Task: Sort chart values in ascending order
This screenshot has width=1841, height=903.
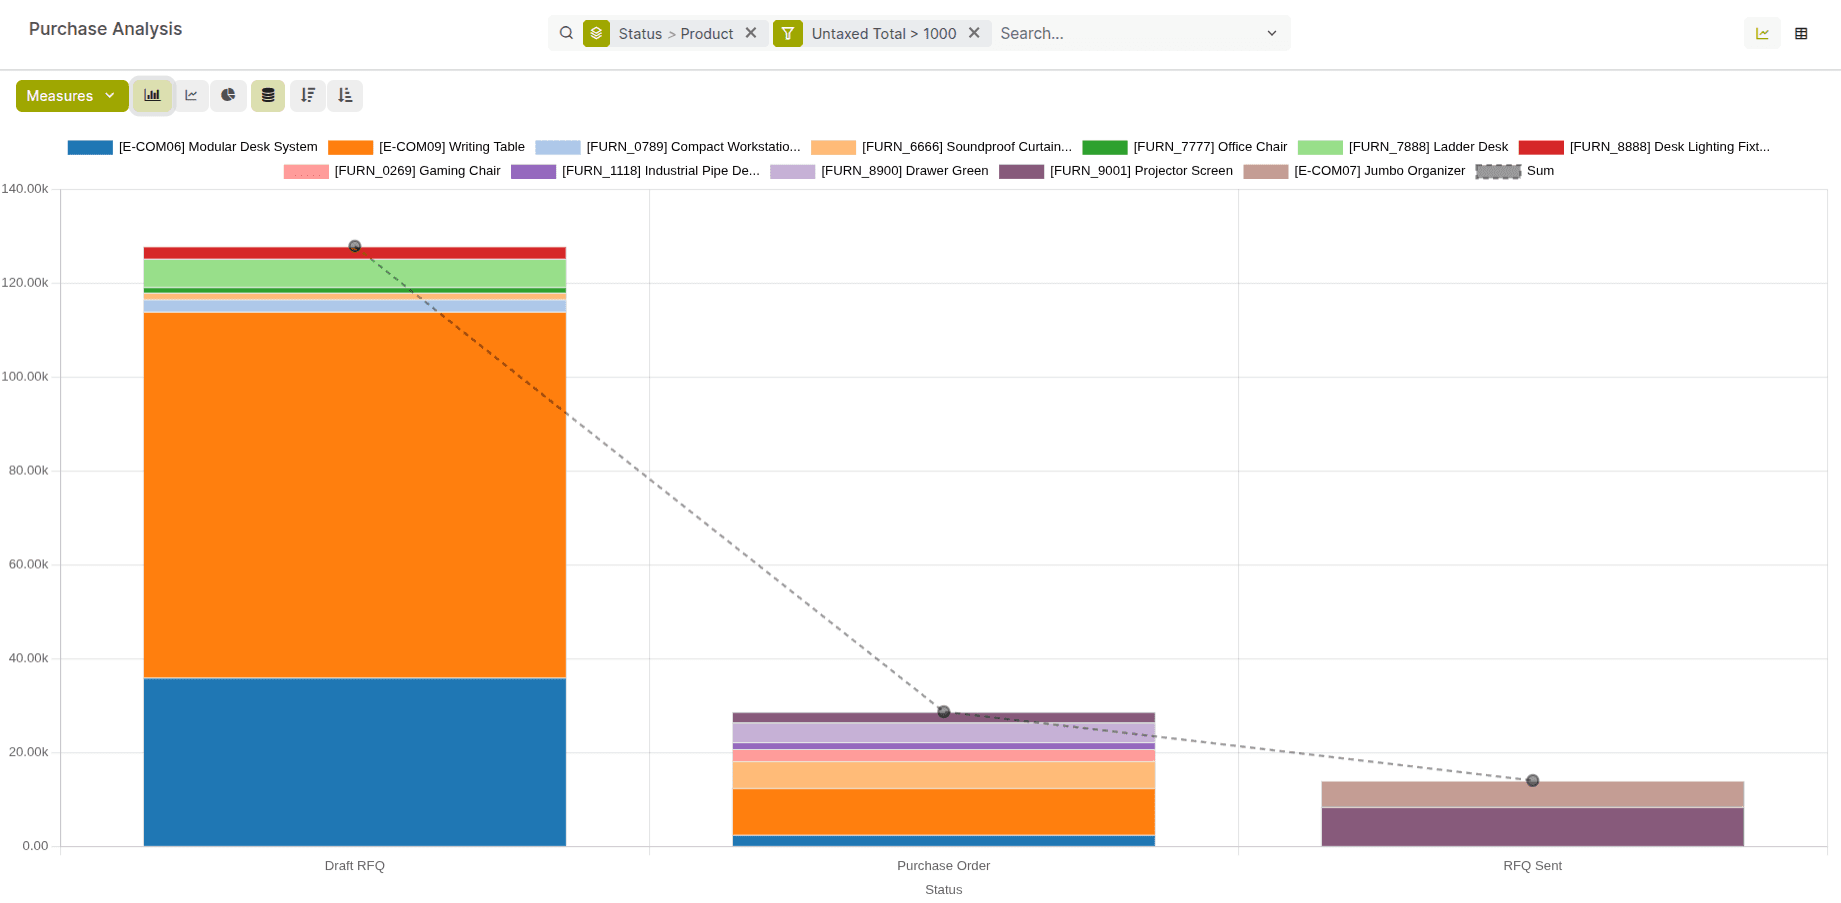Action: point(345,95)
